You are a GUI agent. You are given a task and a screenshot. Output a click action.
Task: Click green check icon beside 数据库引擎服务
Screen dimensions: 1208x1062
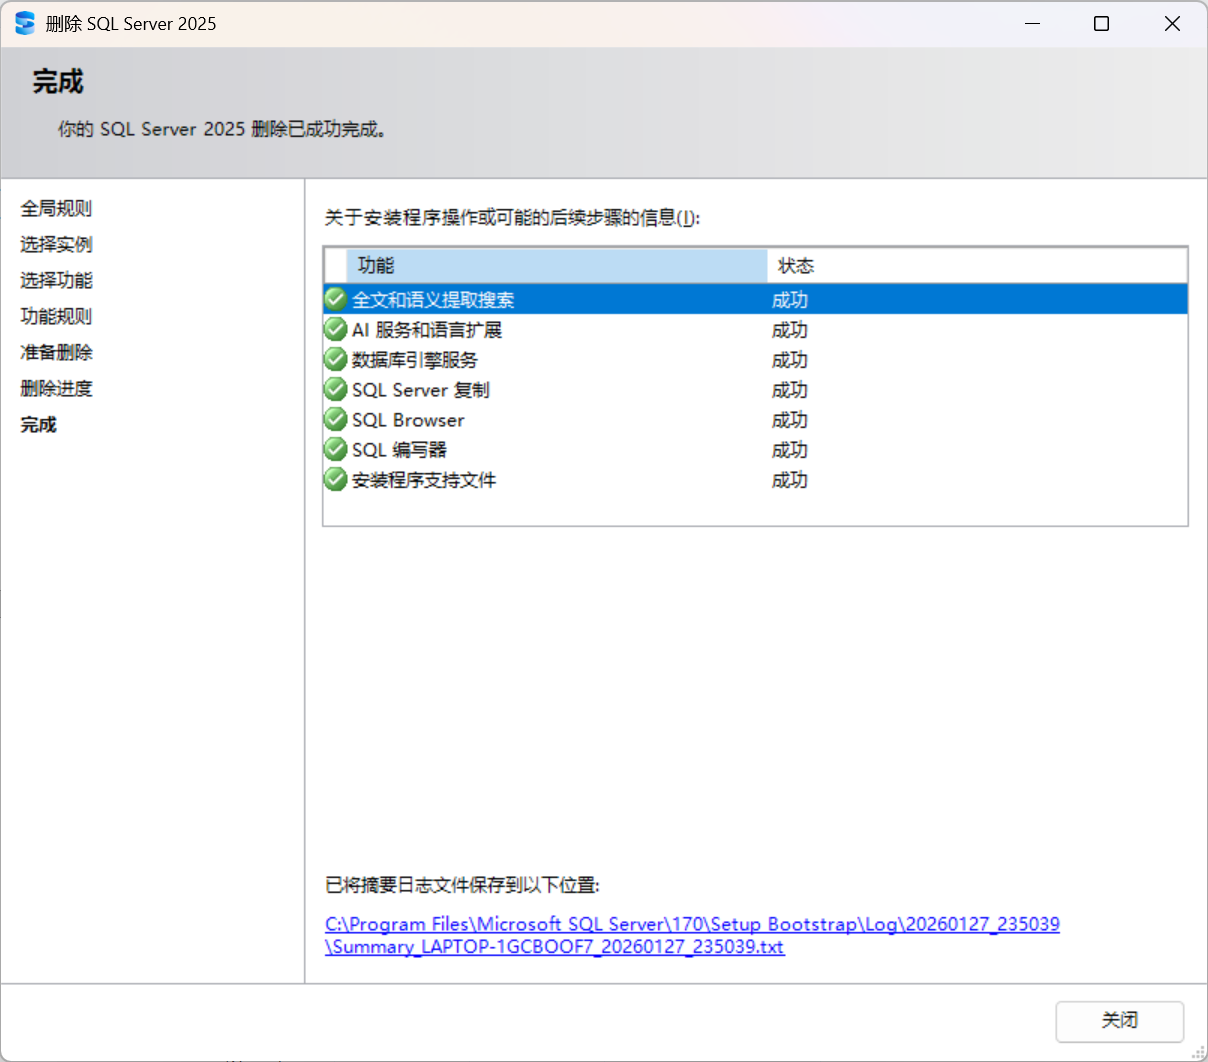click(x=336, y=359)
